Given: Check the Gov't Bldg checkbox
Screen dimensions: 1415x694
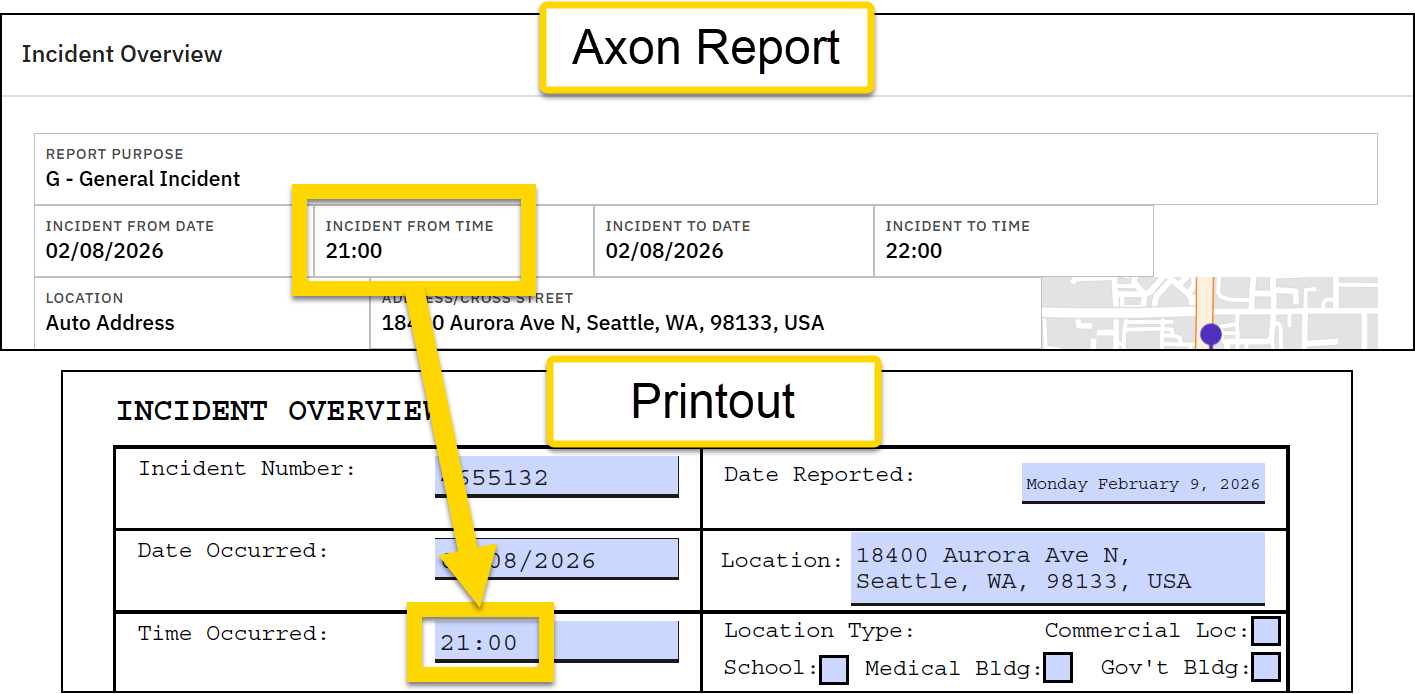Looking at the screenshot, I should (1266, 668).
